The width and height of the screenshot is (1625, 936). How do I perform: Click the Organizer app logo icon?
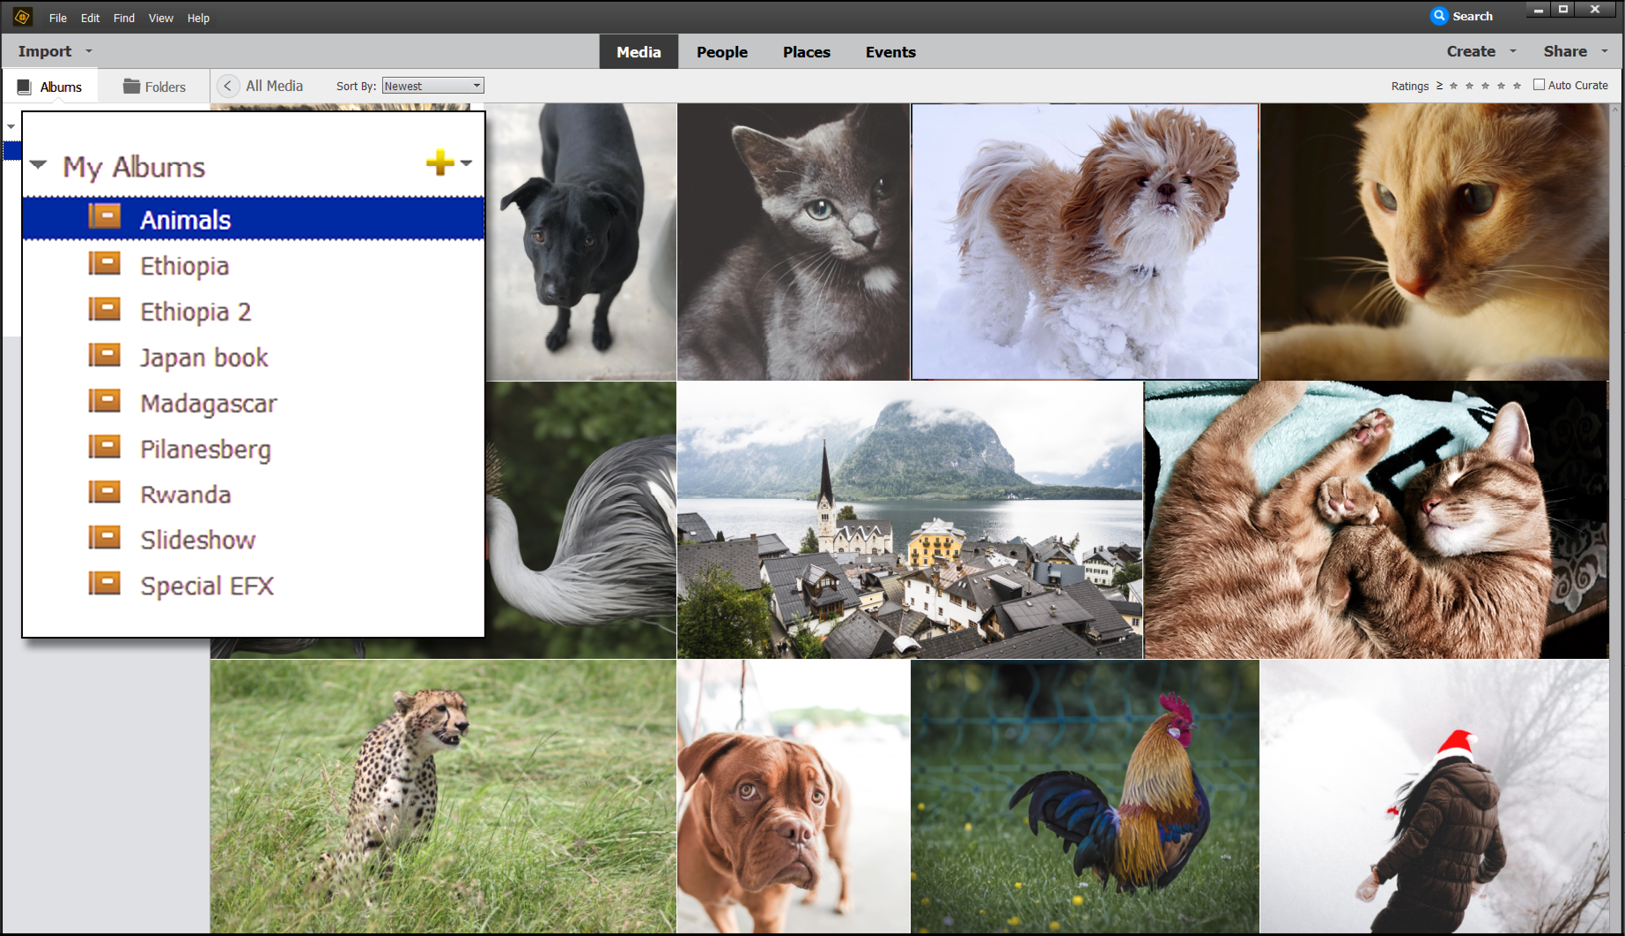pos(22,17)
